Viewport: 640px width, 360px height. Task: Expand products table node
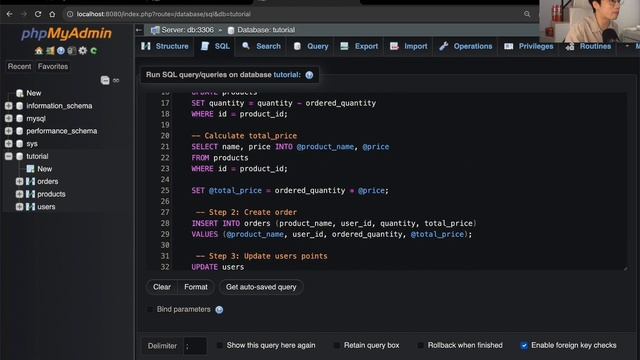(19, 194)
